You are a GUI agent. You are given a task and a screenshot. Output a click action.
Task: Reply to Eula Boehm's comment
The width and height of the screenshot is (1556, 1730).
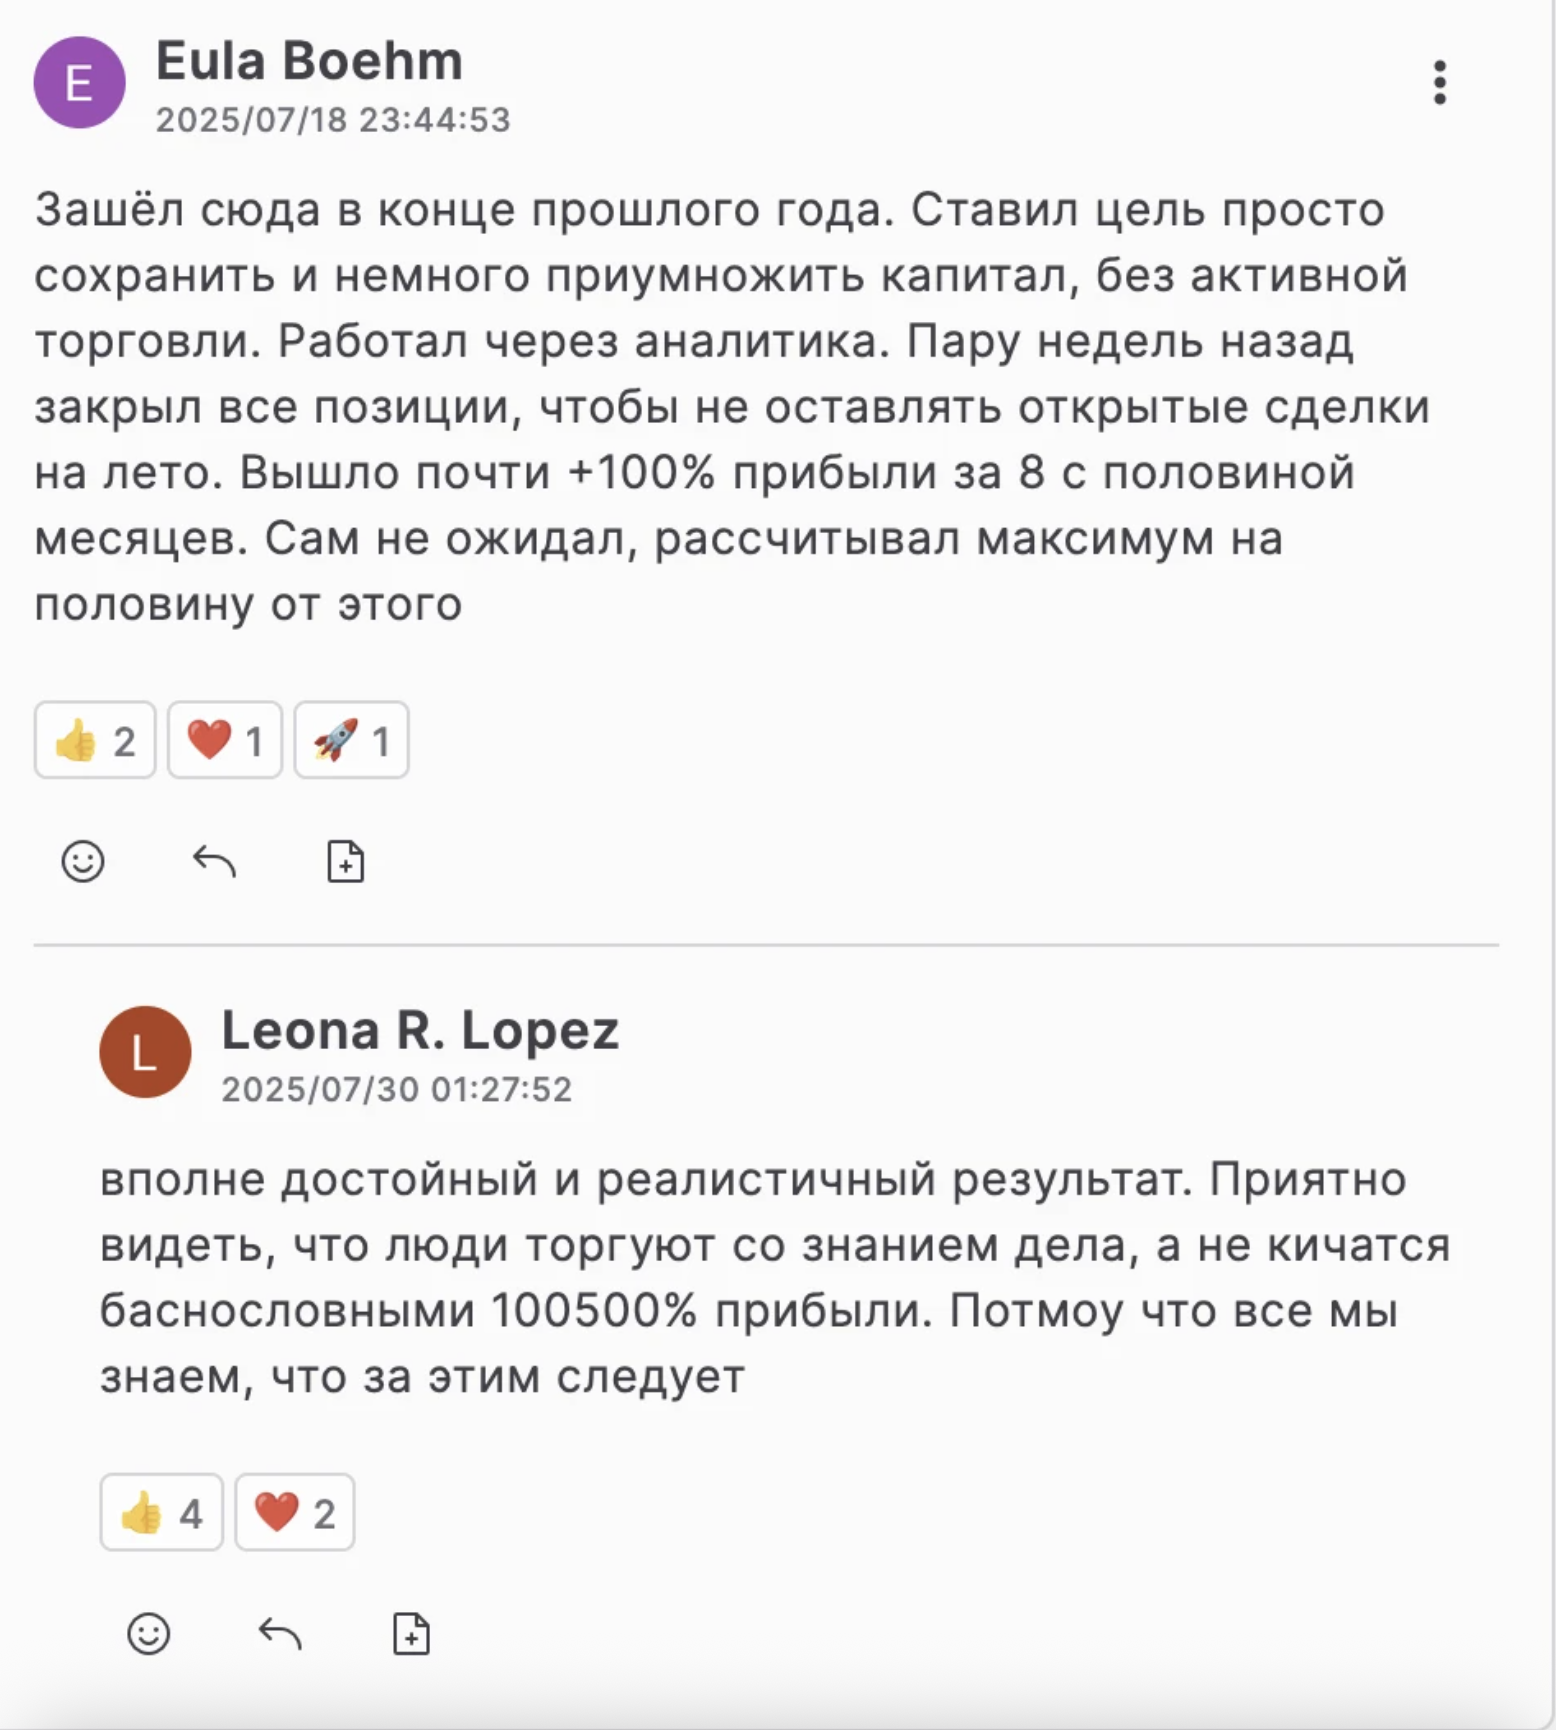(214, 861)
